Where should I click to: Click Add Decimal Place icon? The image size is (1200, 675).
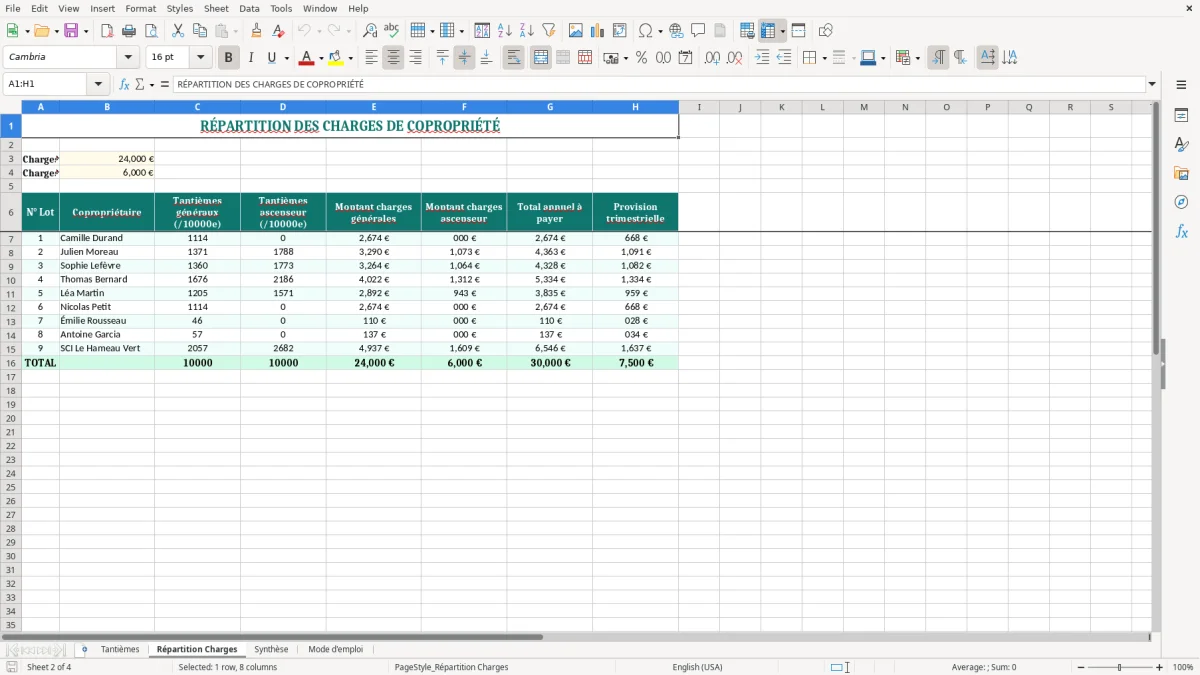(712, 58)
